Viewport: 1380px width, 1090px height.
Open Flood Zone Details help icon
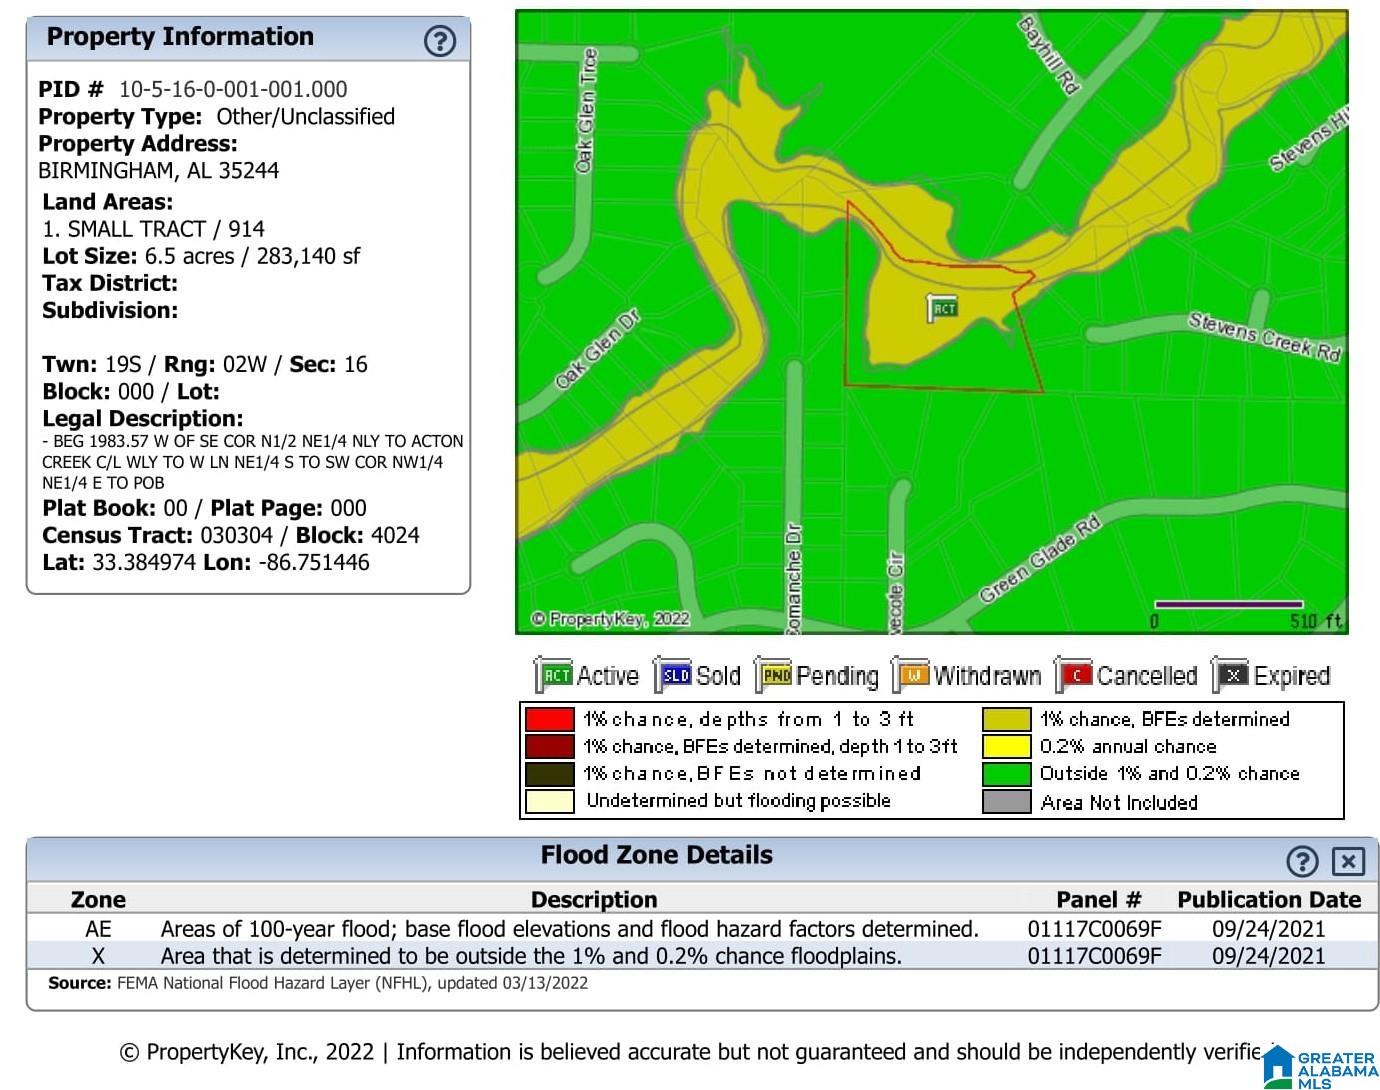point(1302,861)
